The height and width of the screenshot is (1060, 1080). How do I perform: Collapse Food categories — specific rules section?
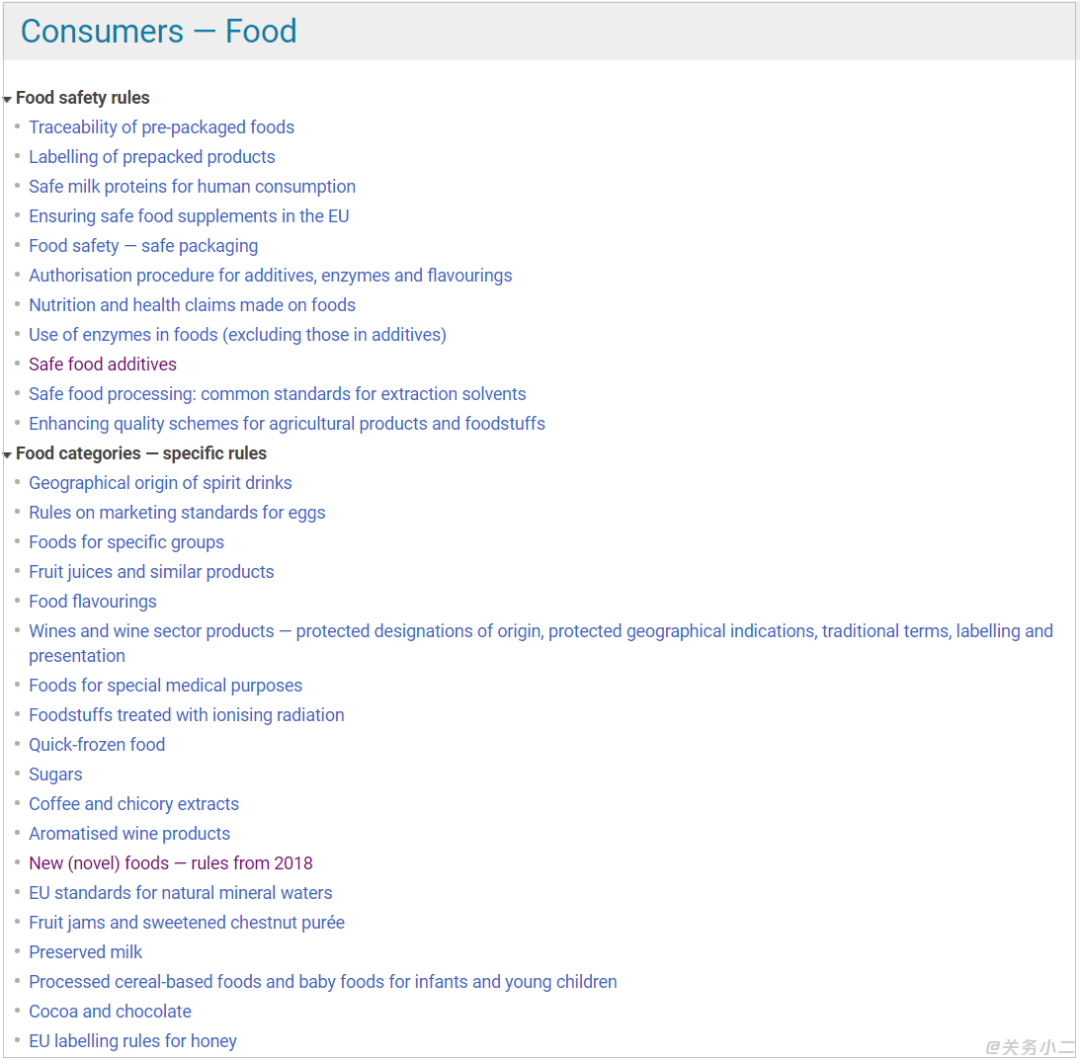point(8,455)
